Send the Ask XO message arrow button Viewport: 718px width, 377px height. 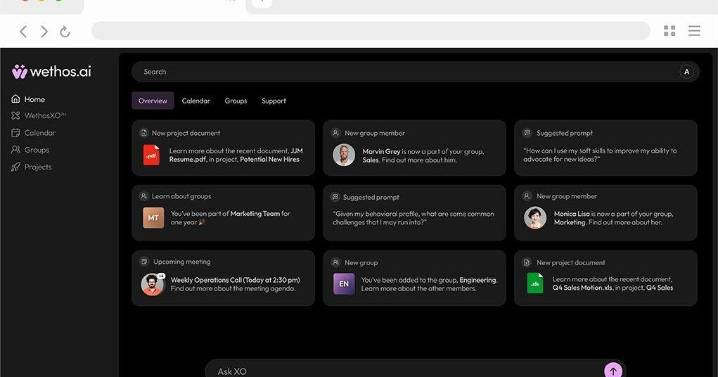613,371
